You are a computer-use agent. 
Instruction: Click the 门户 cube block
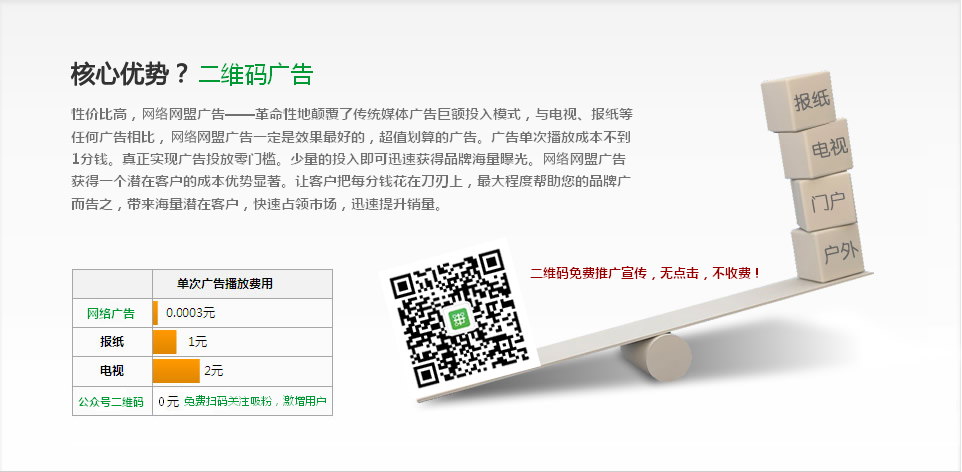(x=823, y=201)
